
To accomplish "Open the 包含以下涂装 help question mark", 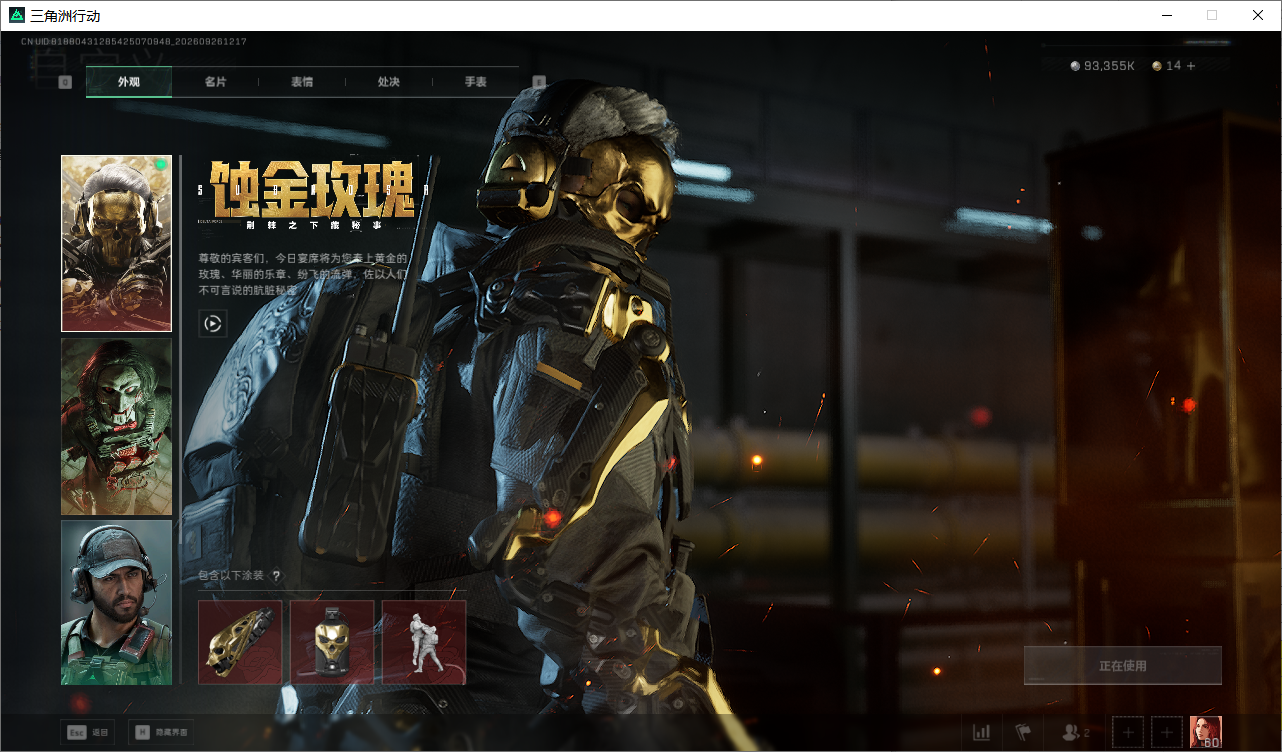I will 276,576.
